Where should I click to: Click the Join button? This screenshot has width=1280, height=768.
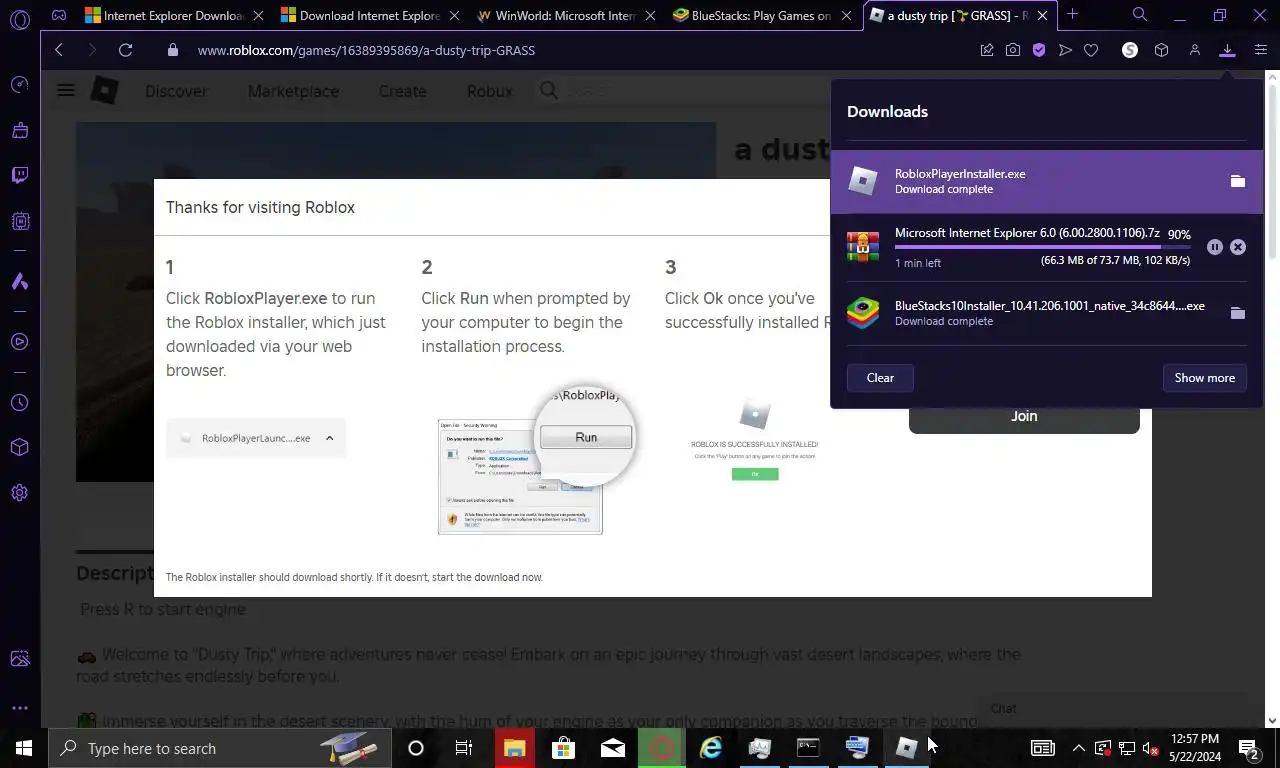1024,417
